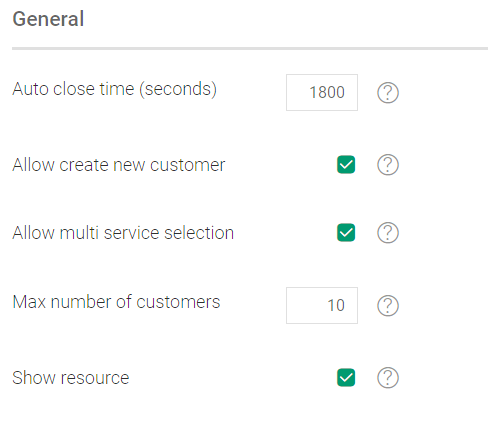
Task: Click the word '(seconds)' in the label
Action: [x=178, y=89]
